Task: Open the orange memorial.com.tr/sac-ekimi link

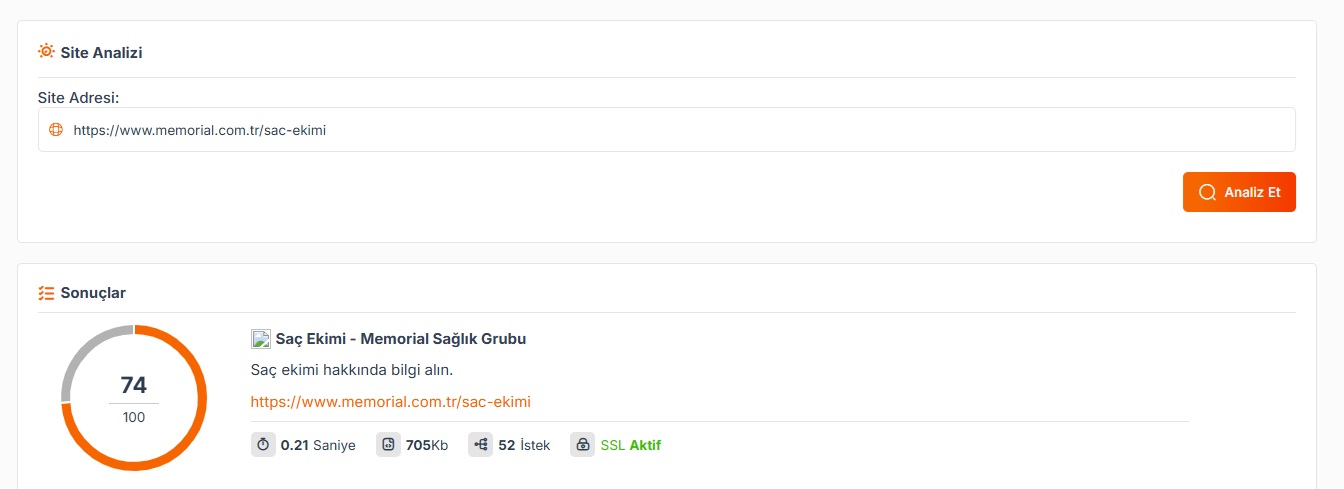Action: pos(390,402)
